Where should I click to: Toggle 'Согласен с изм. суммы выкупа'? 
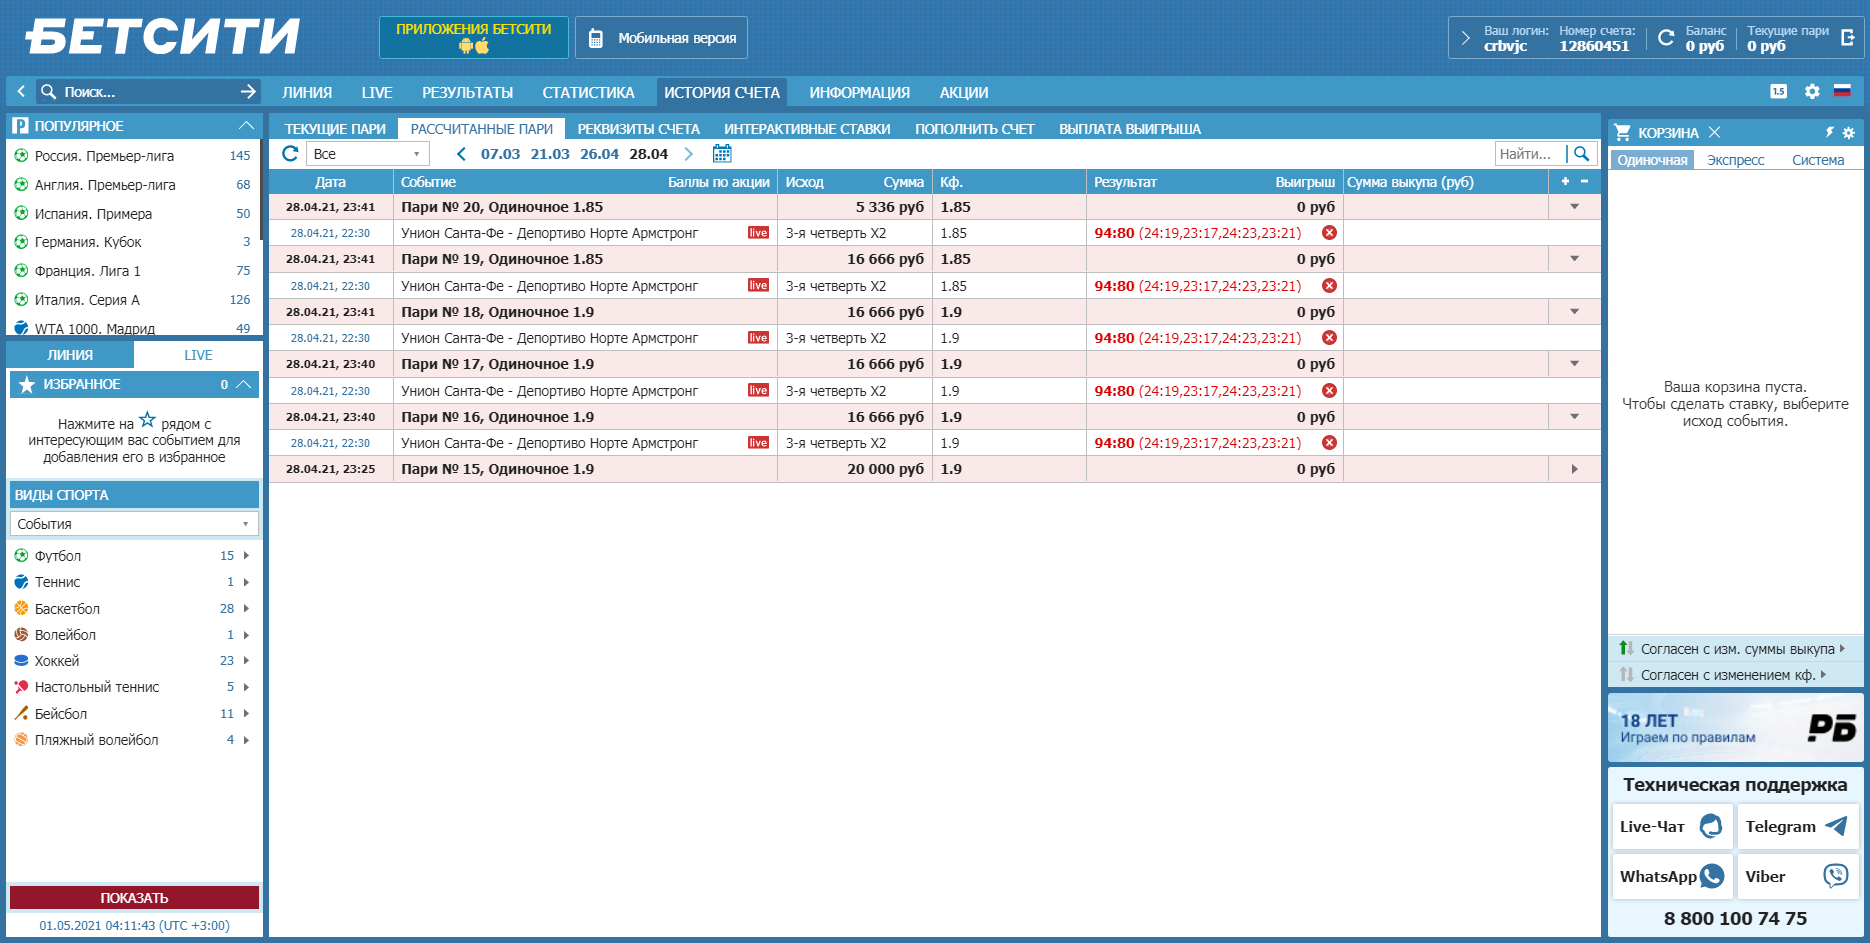pyautogui.click(x=1737, y=649)
